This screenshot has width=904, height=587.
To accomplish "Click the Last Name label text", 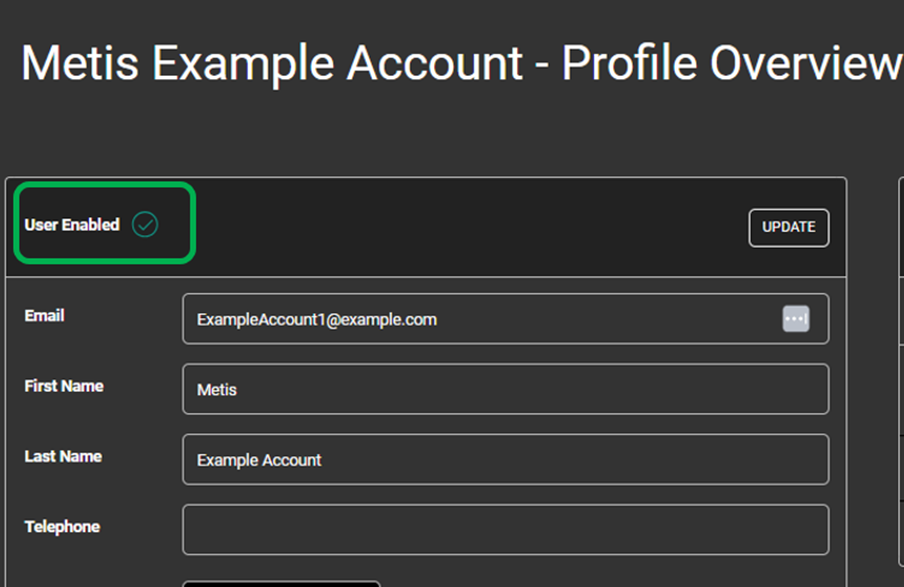I will pos(63,456).
